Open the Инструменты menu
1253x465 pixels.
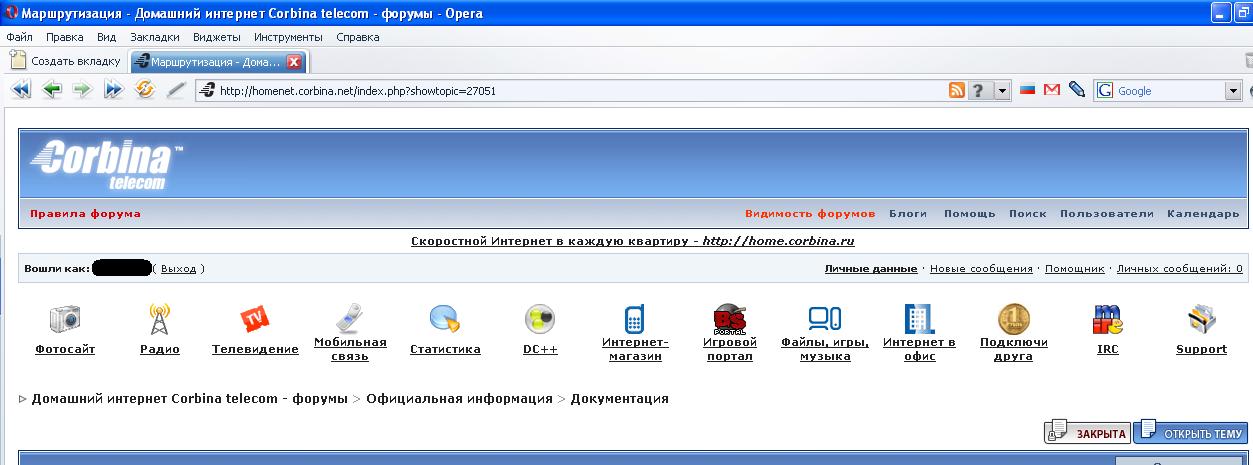tap(288, 37)
